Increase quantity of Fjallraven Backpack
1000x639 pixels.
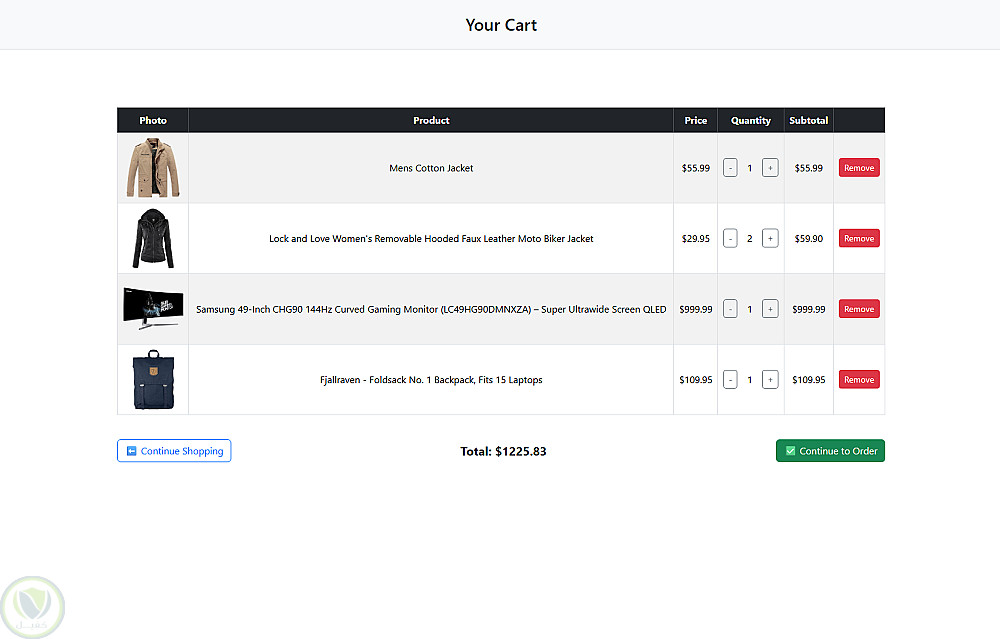[x=770, y=380]
